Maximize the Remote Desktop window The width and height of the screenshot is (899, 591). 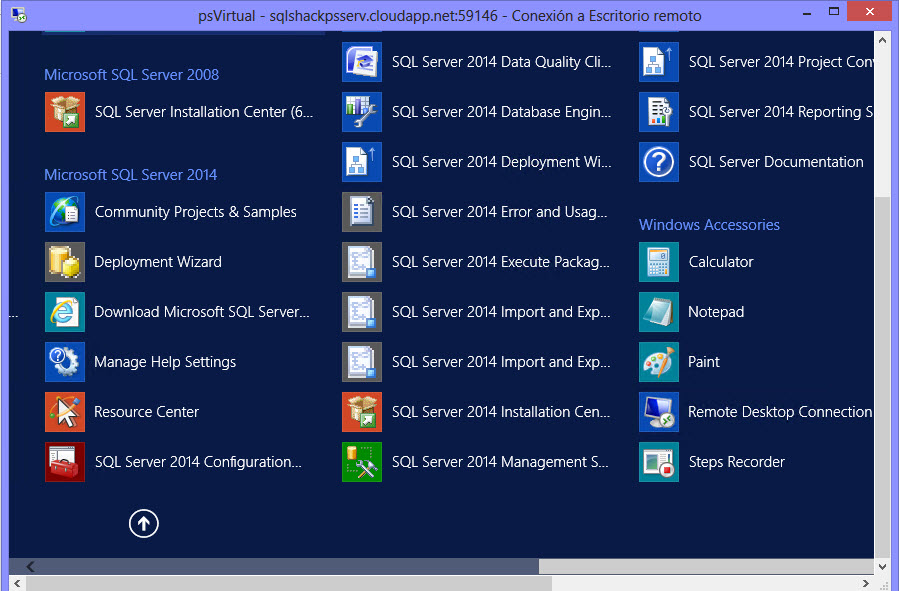point(834,12)
